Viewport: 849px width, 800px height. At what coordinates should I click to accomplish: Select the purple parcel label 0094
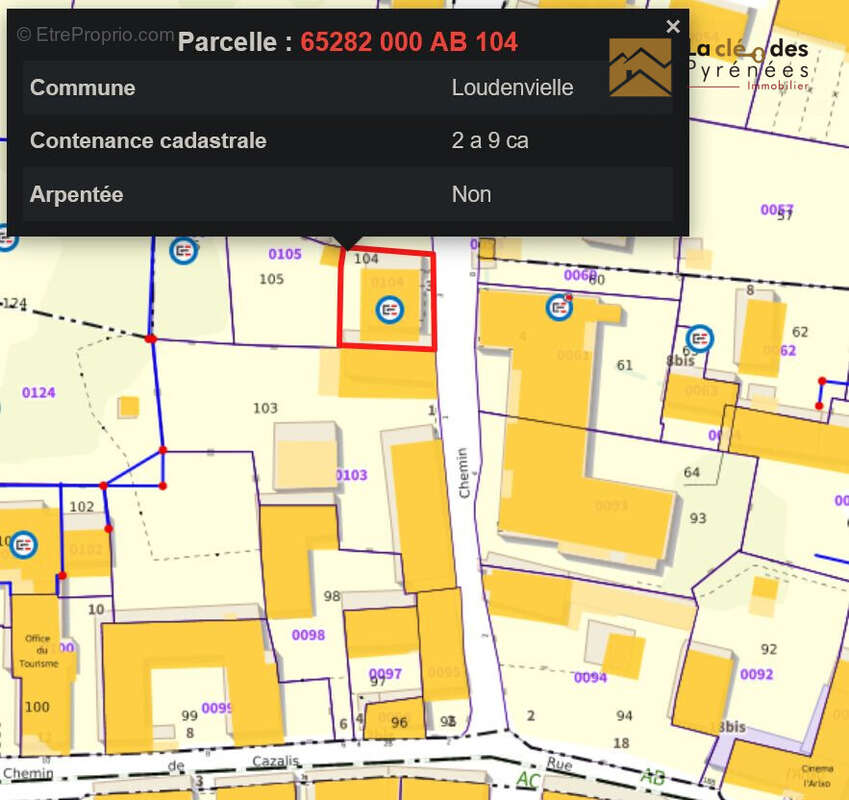(x=590, y=677)
